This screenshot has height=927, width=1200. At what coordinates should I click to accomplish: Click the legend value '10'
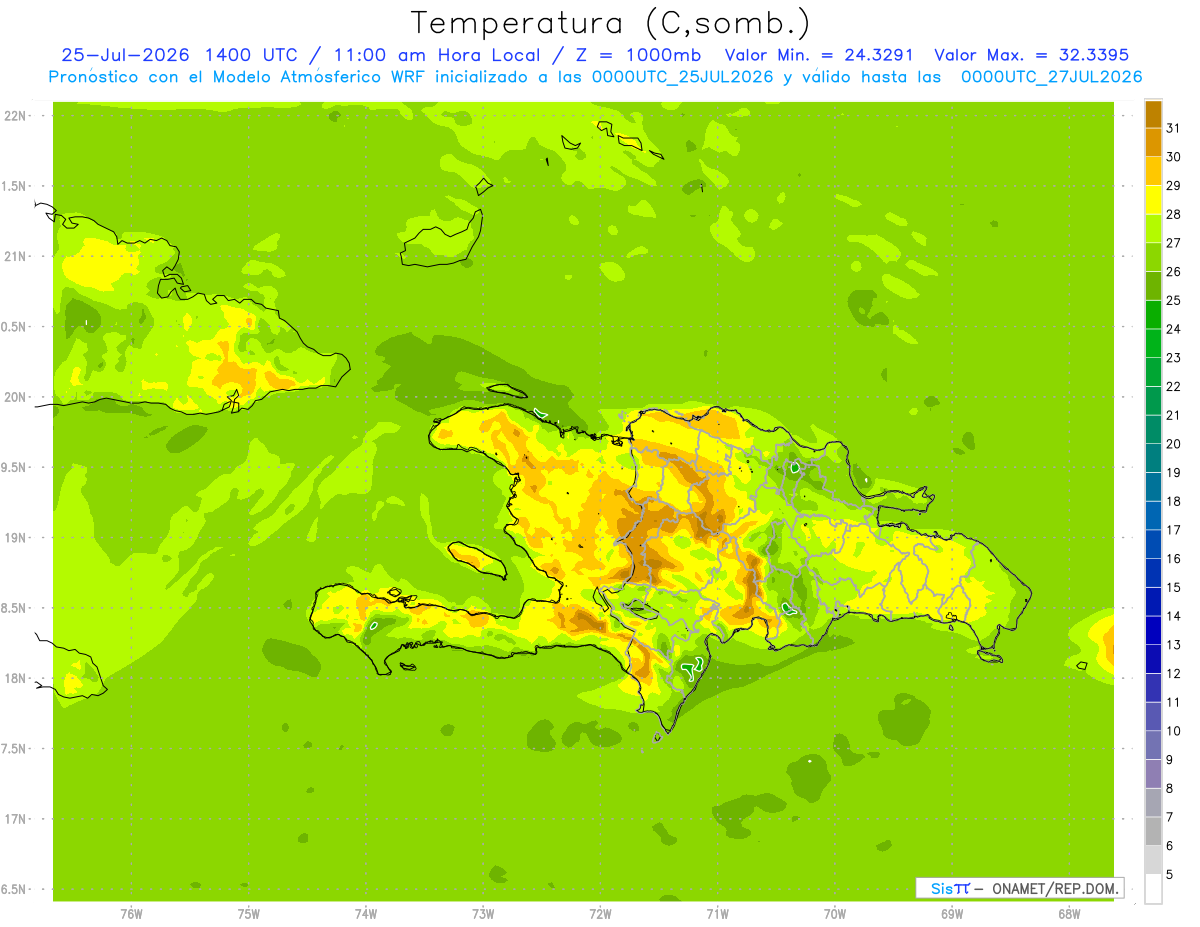coord(1173,731)
